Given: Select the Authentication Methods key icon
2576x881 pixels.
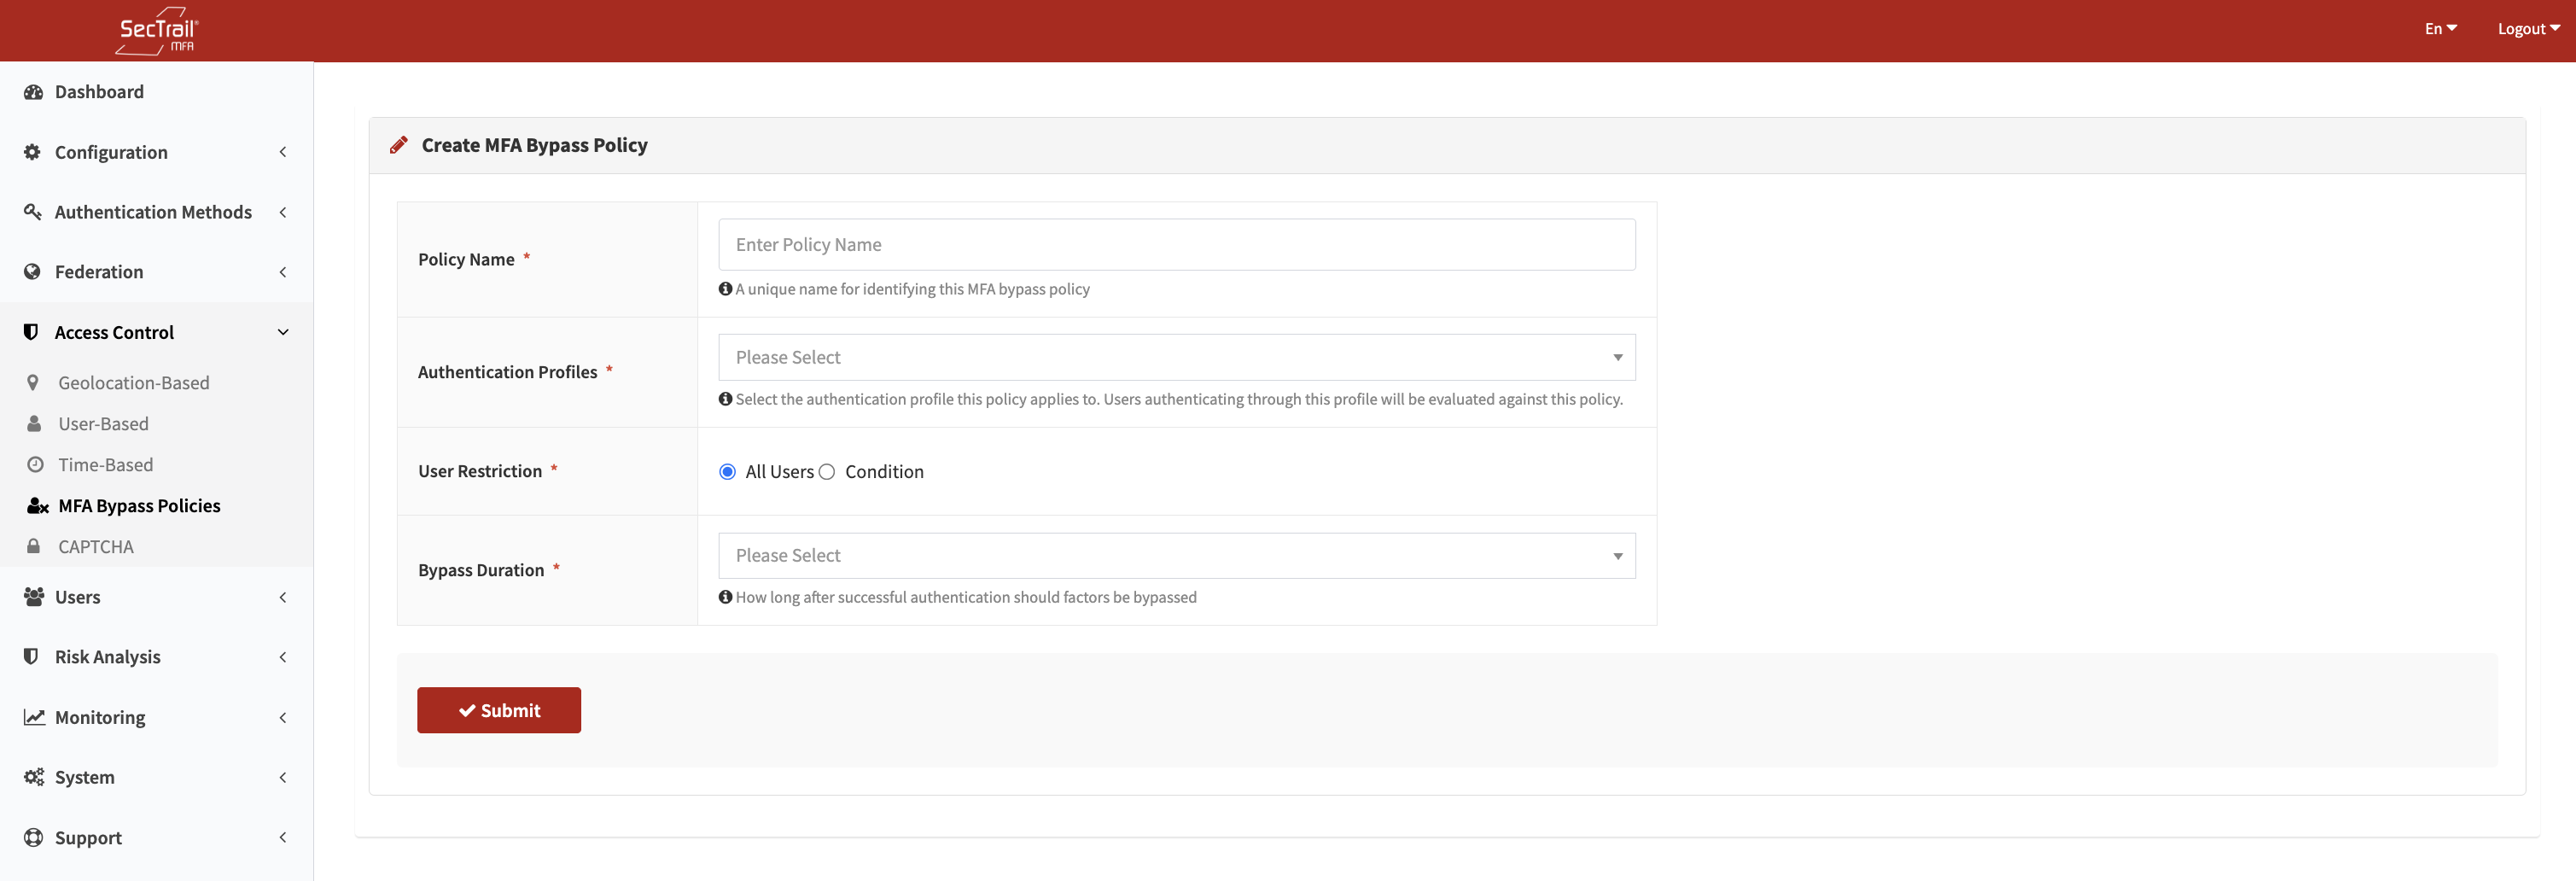Looking at the screenshot, I should click(x=33, y=212).
